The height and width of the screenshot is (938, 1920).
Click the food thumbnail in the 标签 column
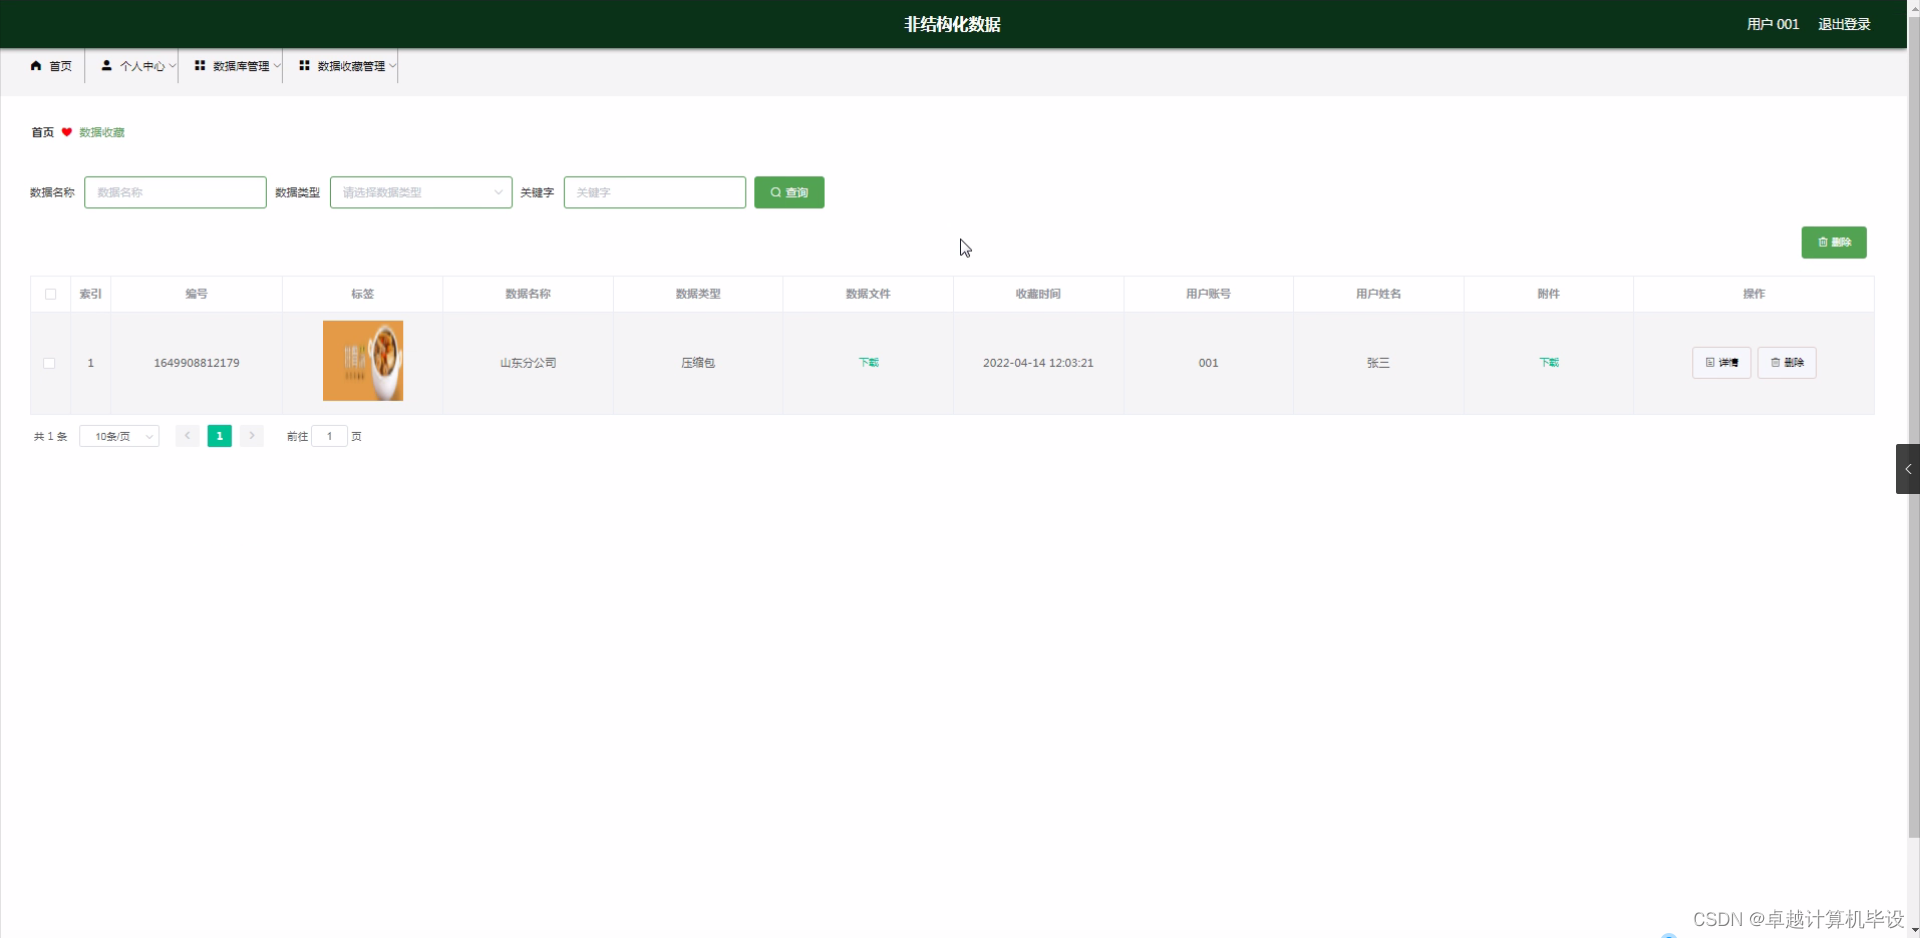tap(362, 360)
